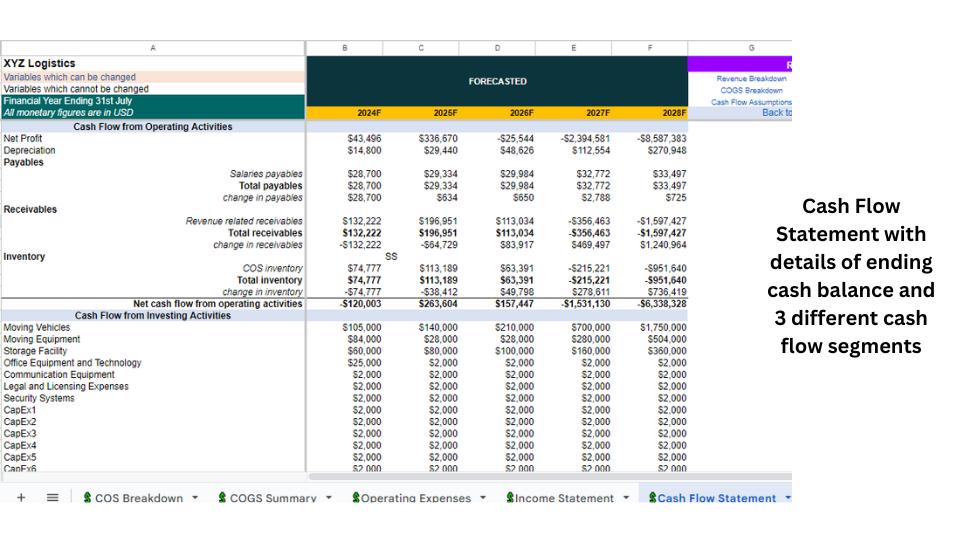This screenshot has height=540, width=960.
Task: Click the dollar icon on COGS Summary tab
Action: (222, 497)
